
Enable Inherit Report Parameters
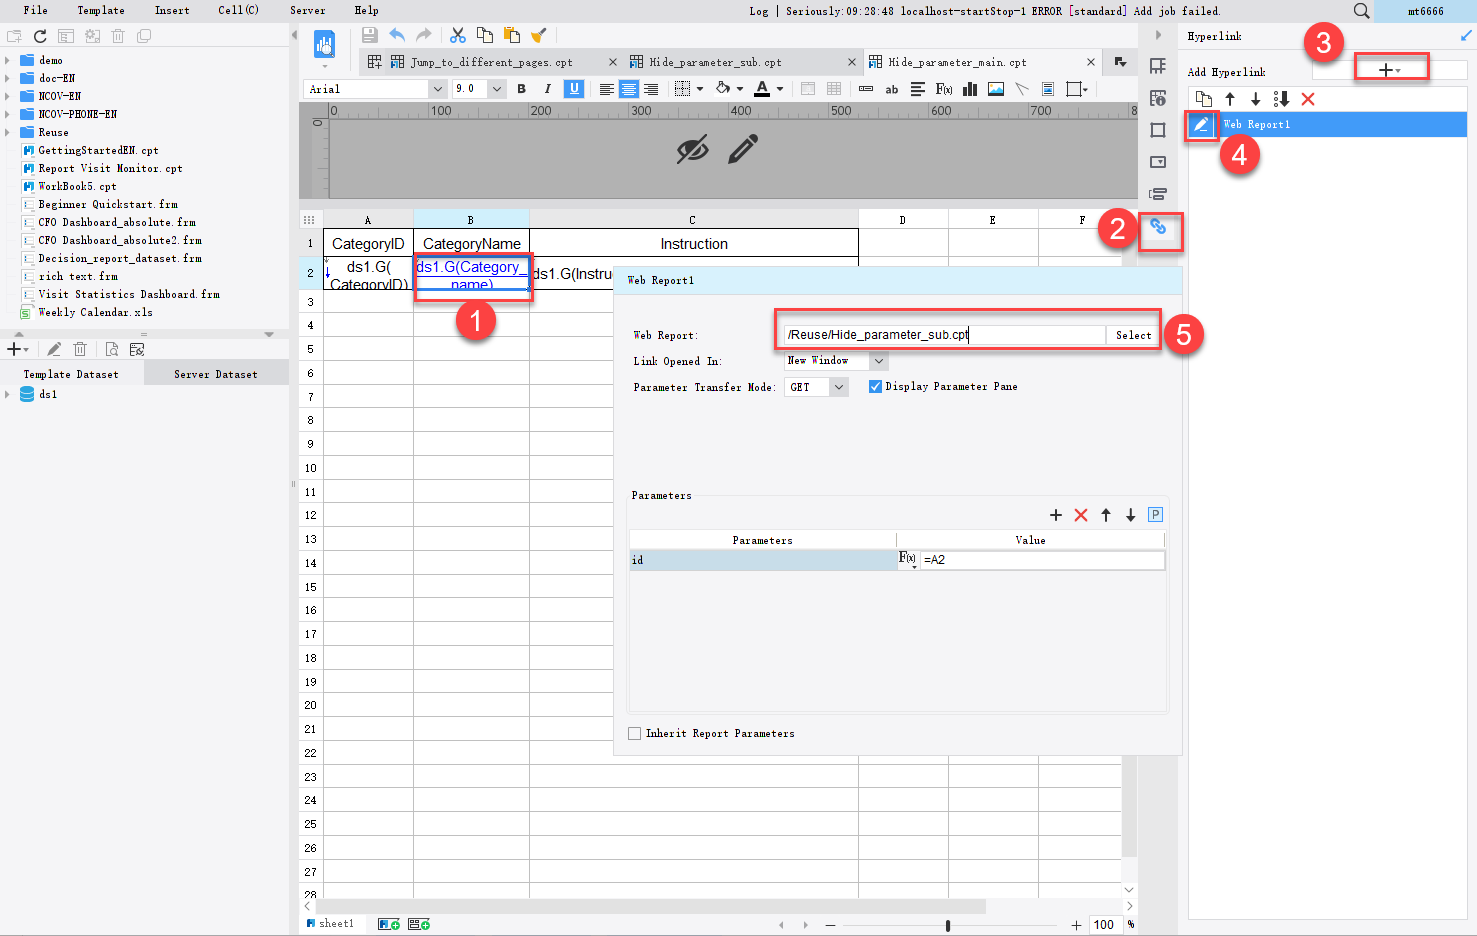point(634,734)
